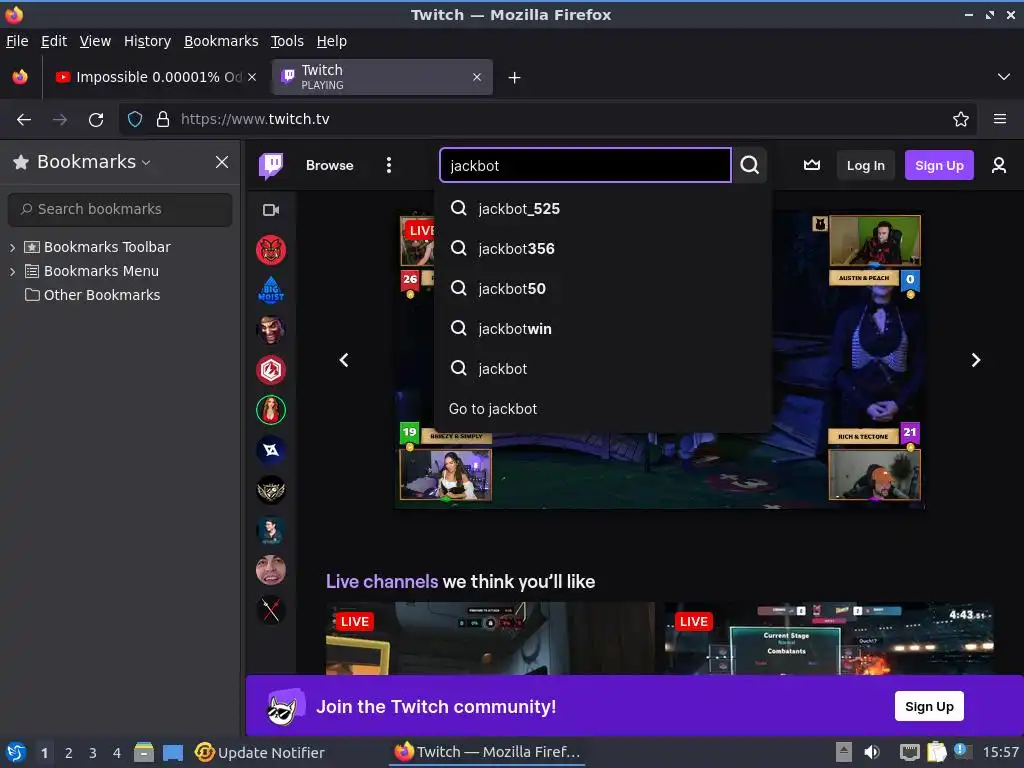Go back to the previous page
Screen dimensions: 1024x768
[24, 120]
